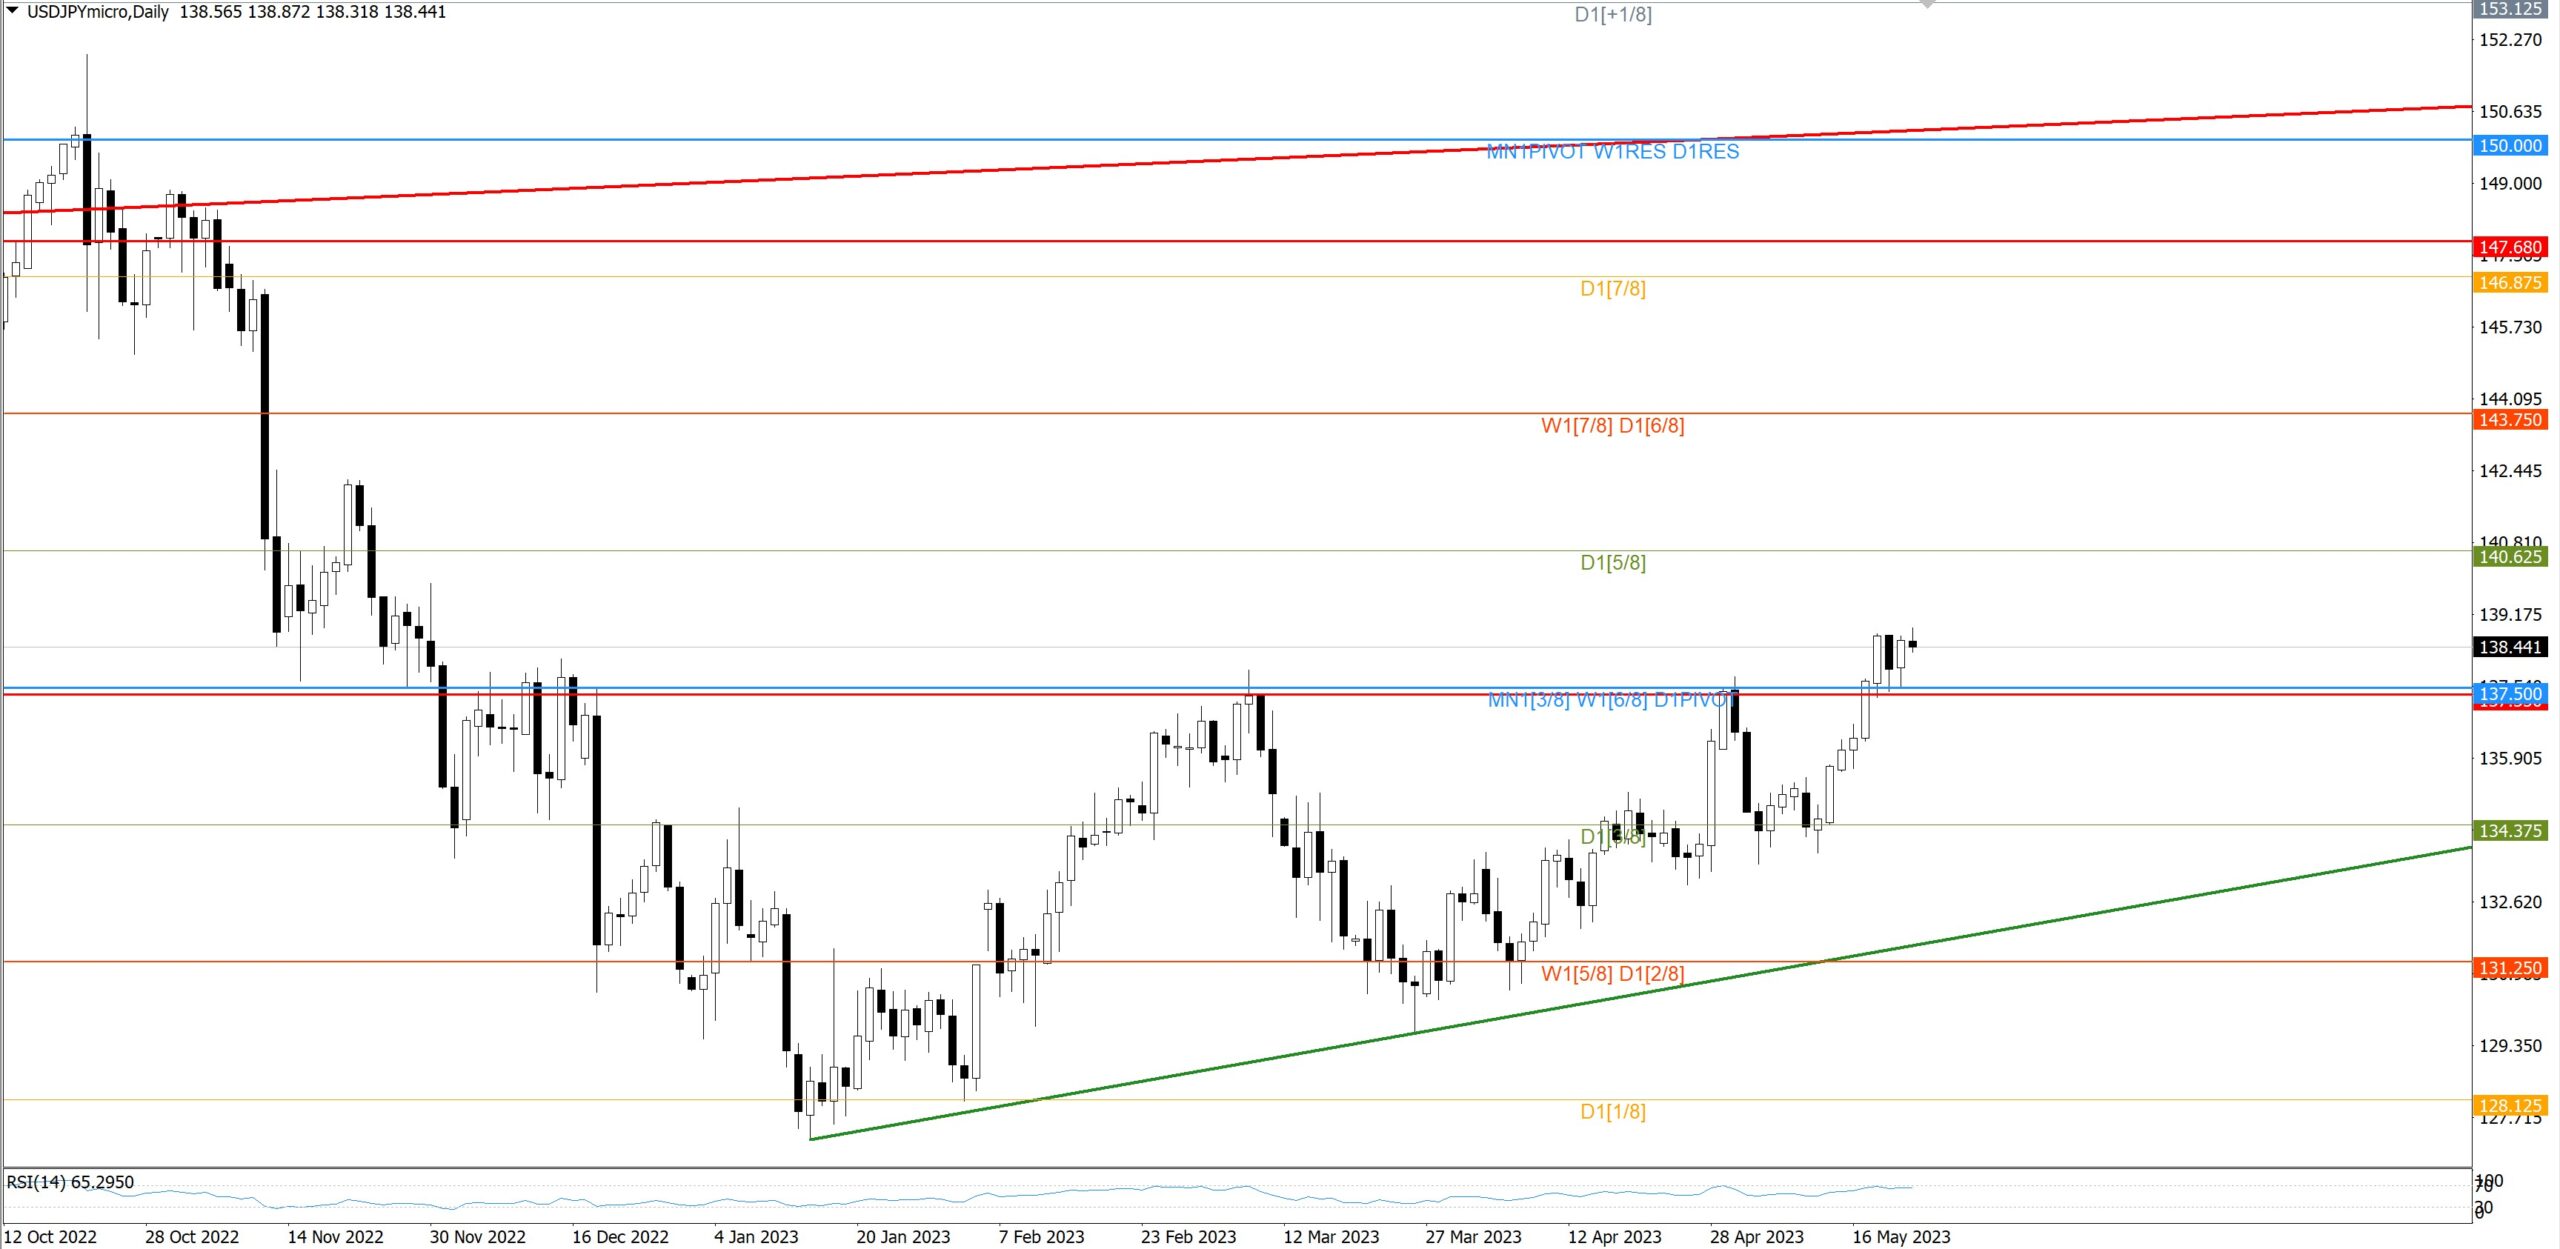This screenshot has width=2560, height=1249.
Task: Click the orange-red 131.250 price tag
Action: click(2510, 968)
